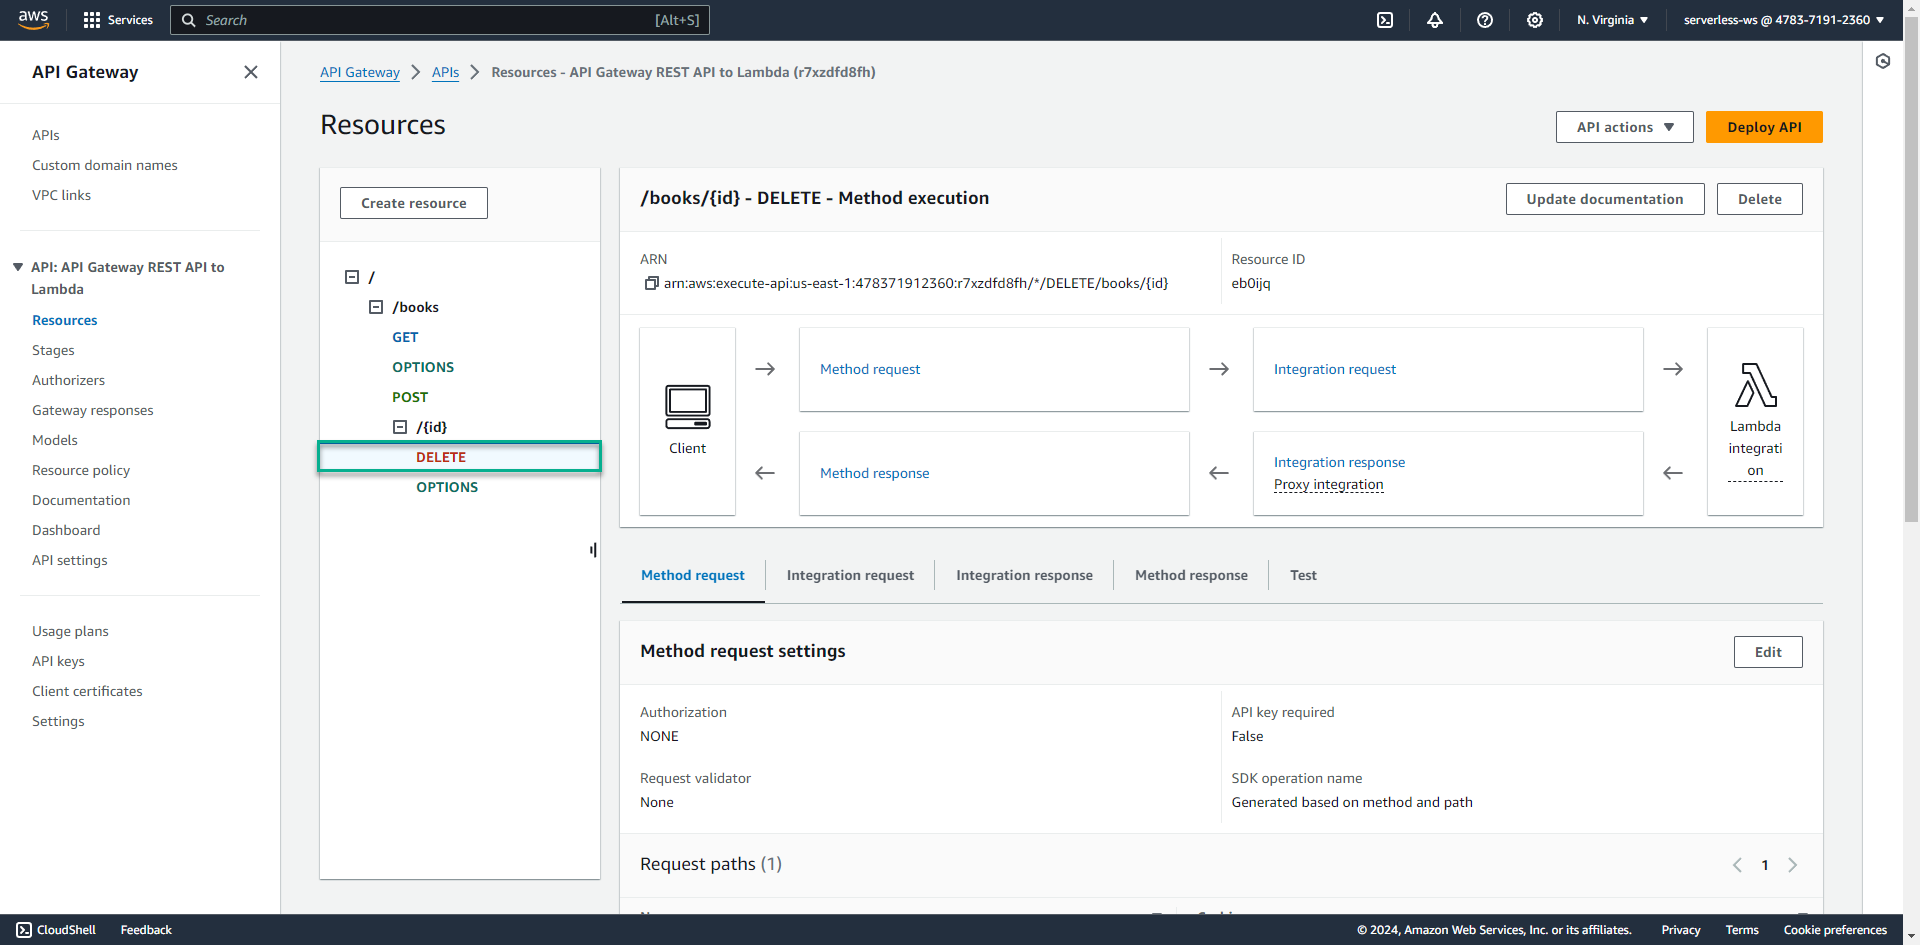Click the Deploy API button

click(1764, 127)
